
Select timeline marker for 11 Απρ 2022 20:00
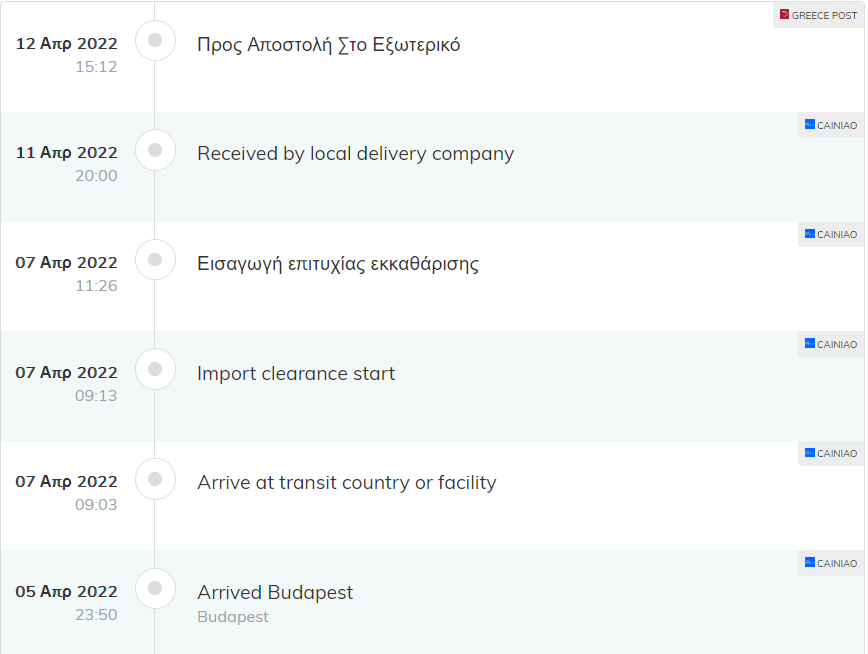pyautogui.click(x=155, y=150)
